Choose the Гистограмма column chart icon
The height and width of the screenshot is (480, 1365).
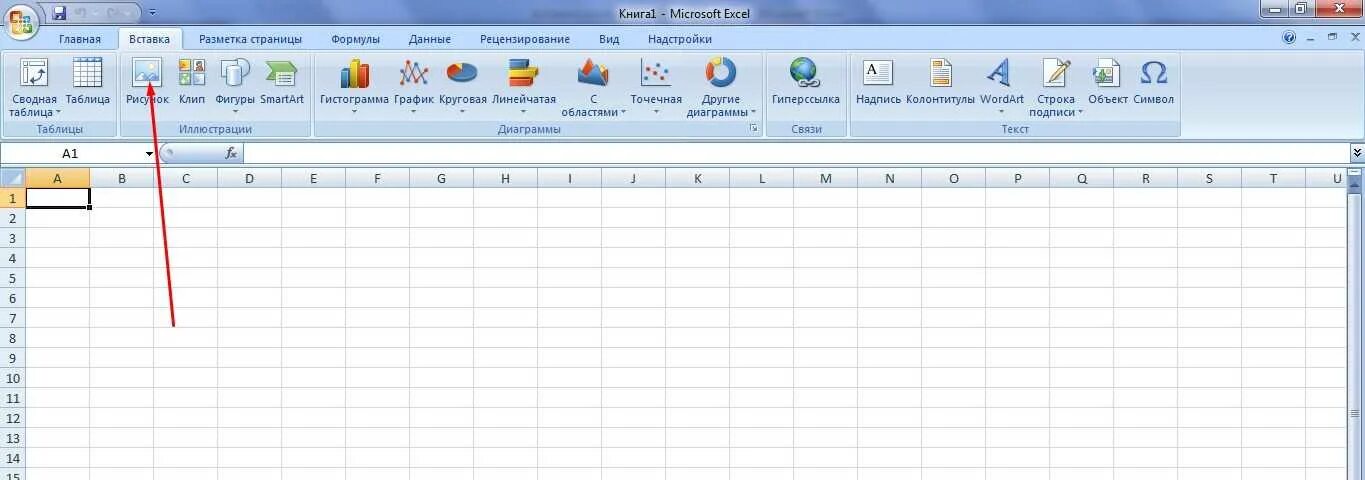[x=354, y=74]
